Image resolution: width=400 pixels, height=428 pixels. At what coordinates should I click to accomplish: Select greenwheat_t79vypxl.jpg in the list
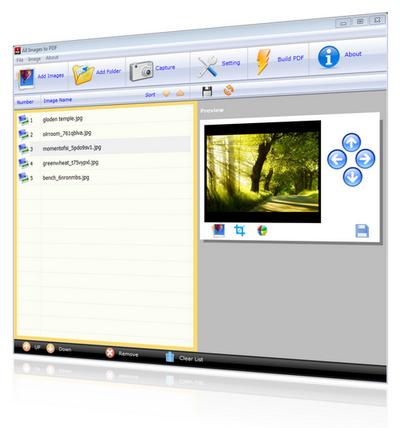tap(71, 163)
